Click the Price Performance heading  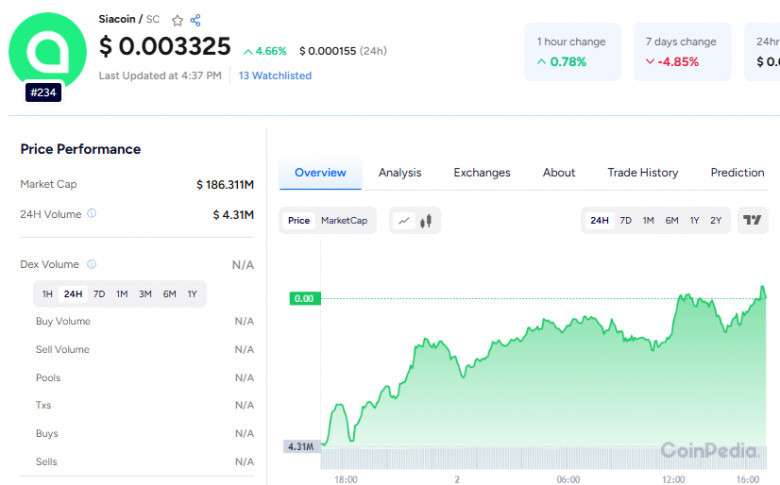81,149
